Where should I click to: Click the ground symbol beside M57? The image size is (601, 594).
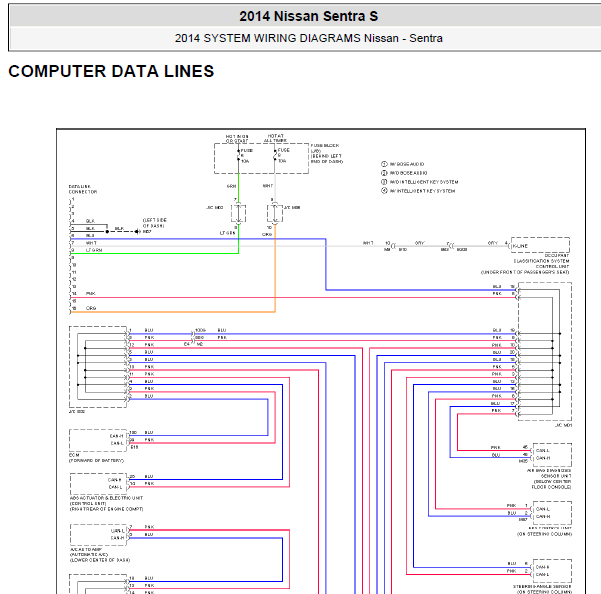[137, 231]
